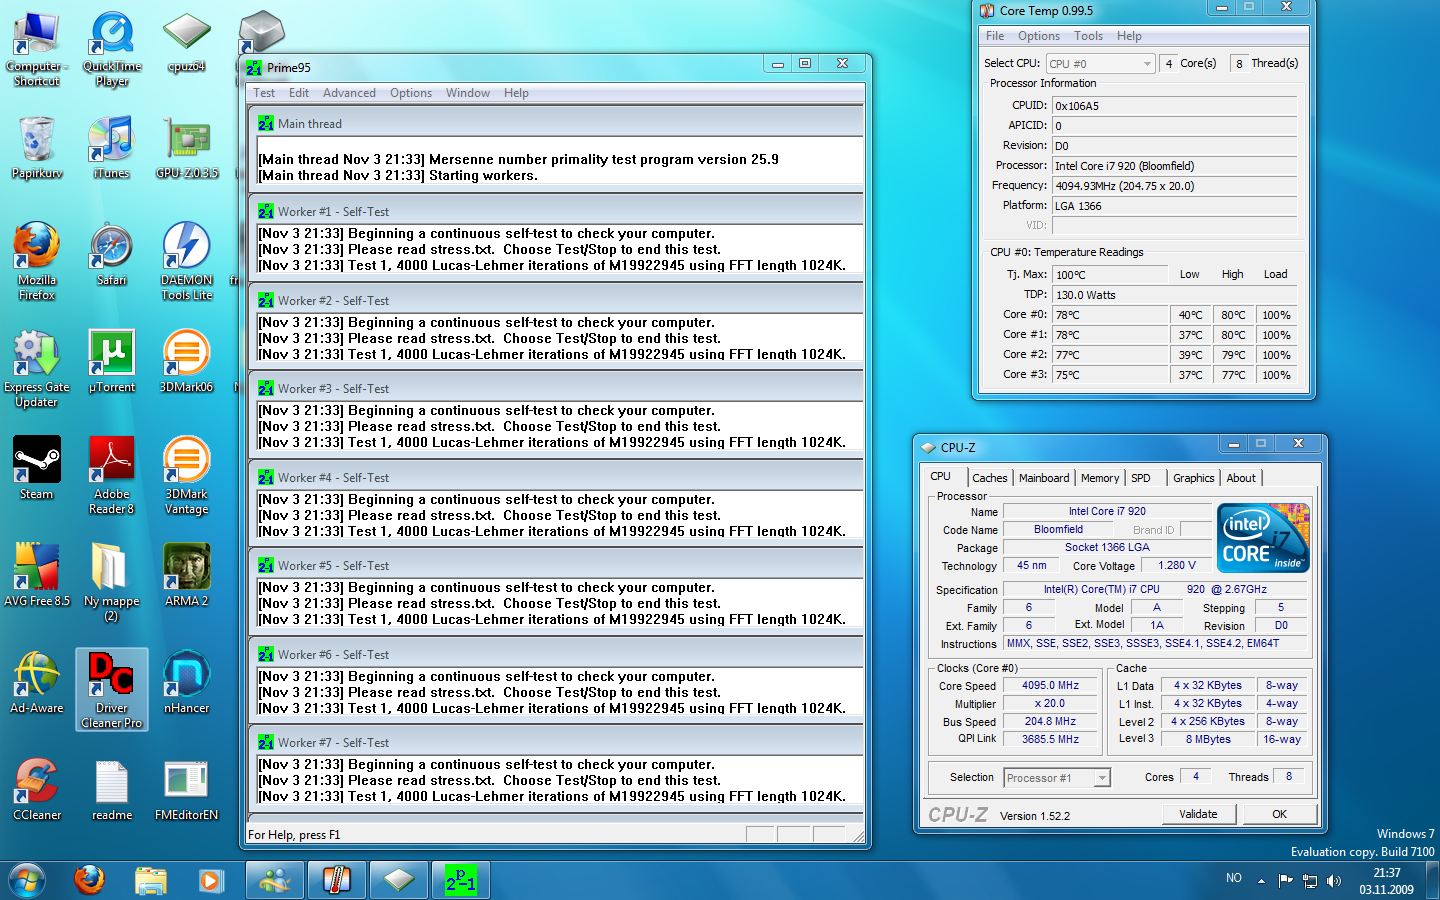
Task: Open the readme text file icon
Action: click(x=112, y=789)
